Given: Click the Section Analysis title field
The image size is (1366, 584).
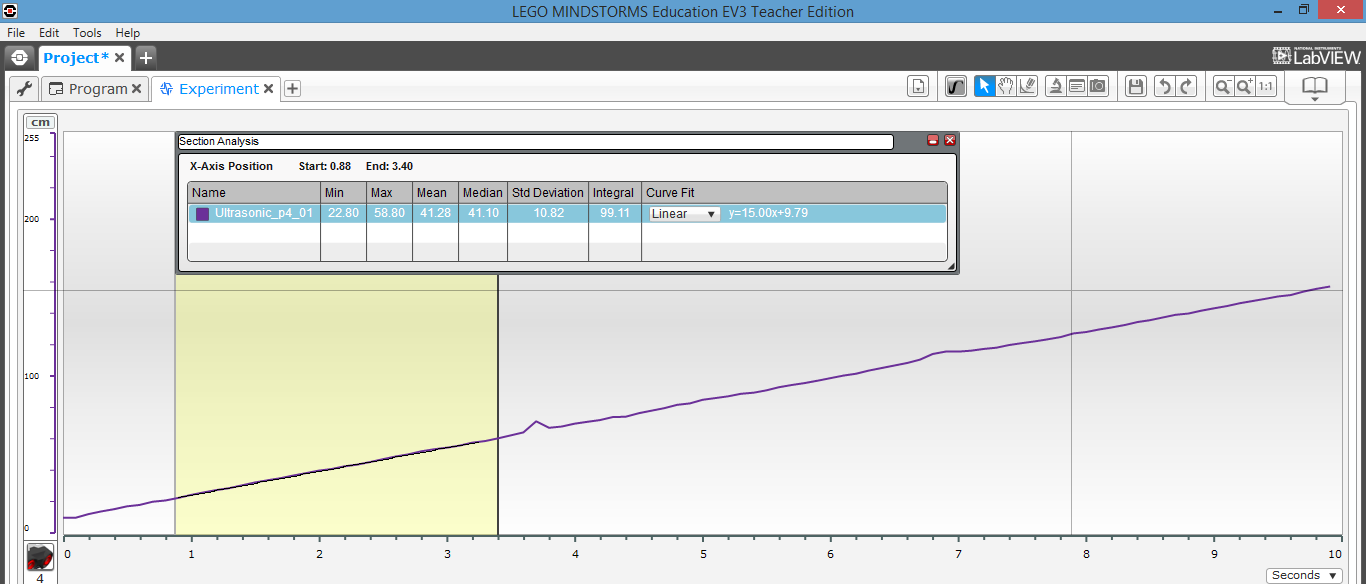Looking at the screenshot, I should [535, 142].
